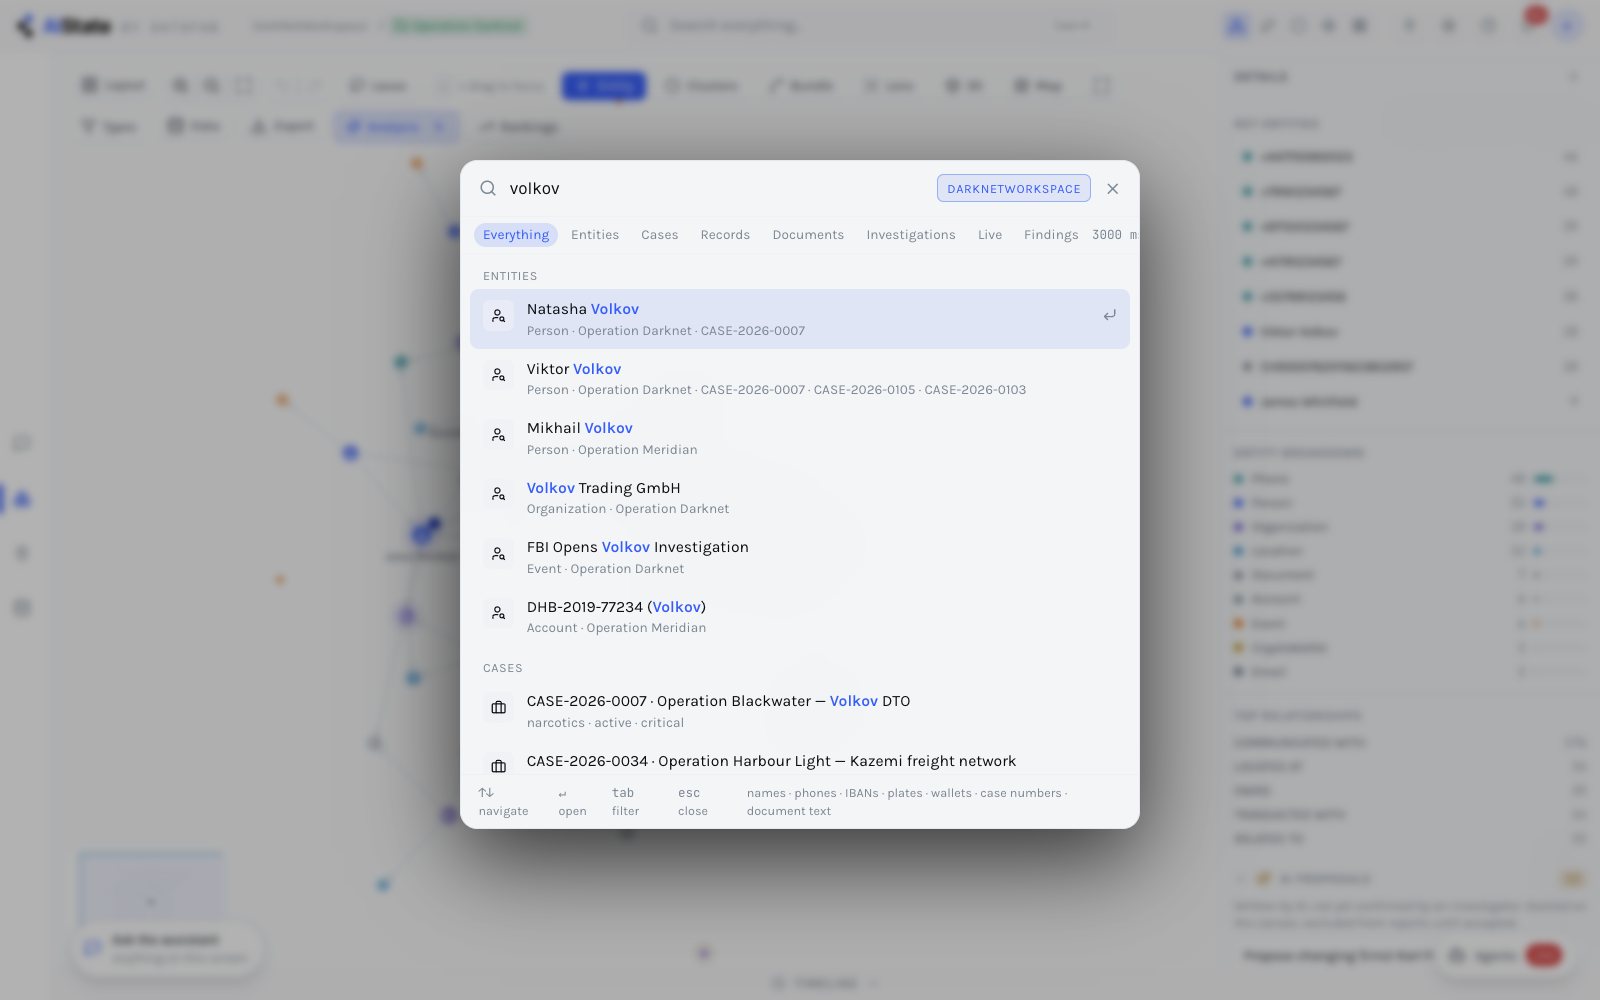
Task: Select the Live tab
Action: (x=990, y=235)
